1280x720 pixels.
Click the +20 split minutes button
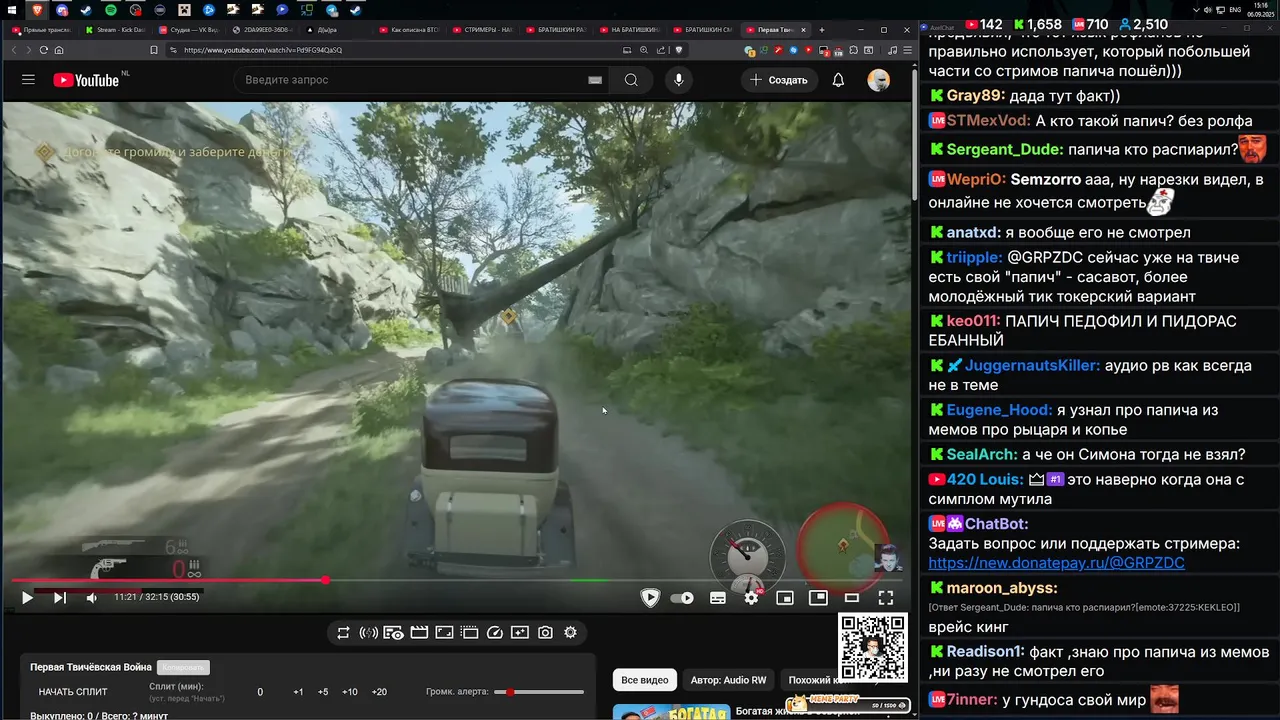379,692
